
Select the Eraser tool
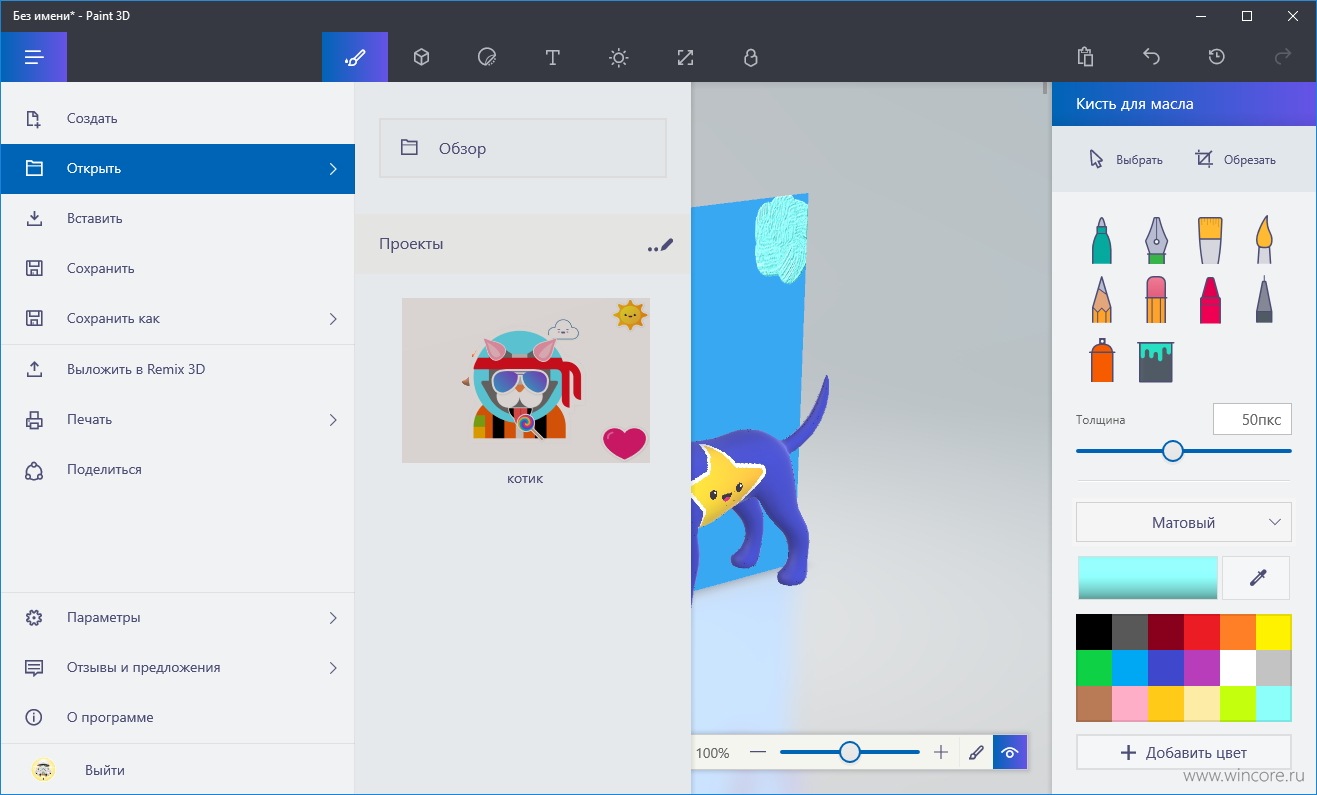click(1156, 300)
